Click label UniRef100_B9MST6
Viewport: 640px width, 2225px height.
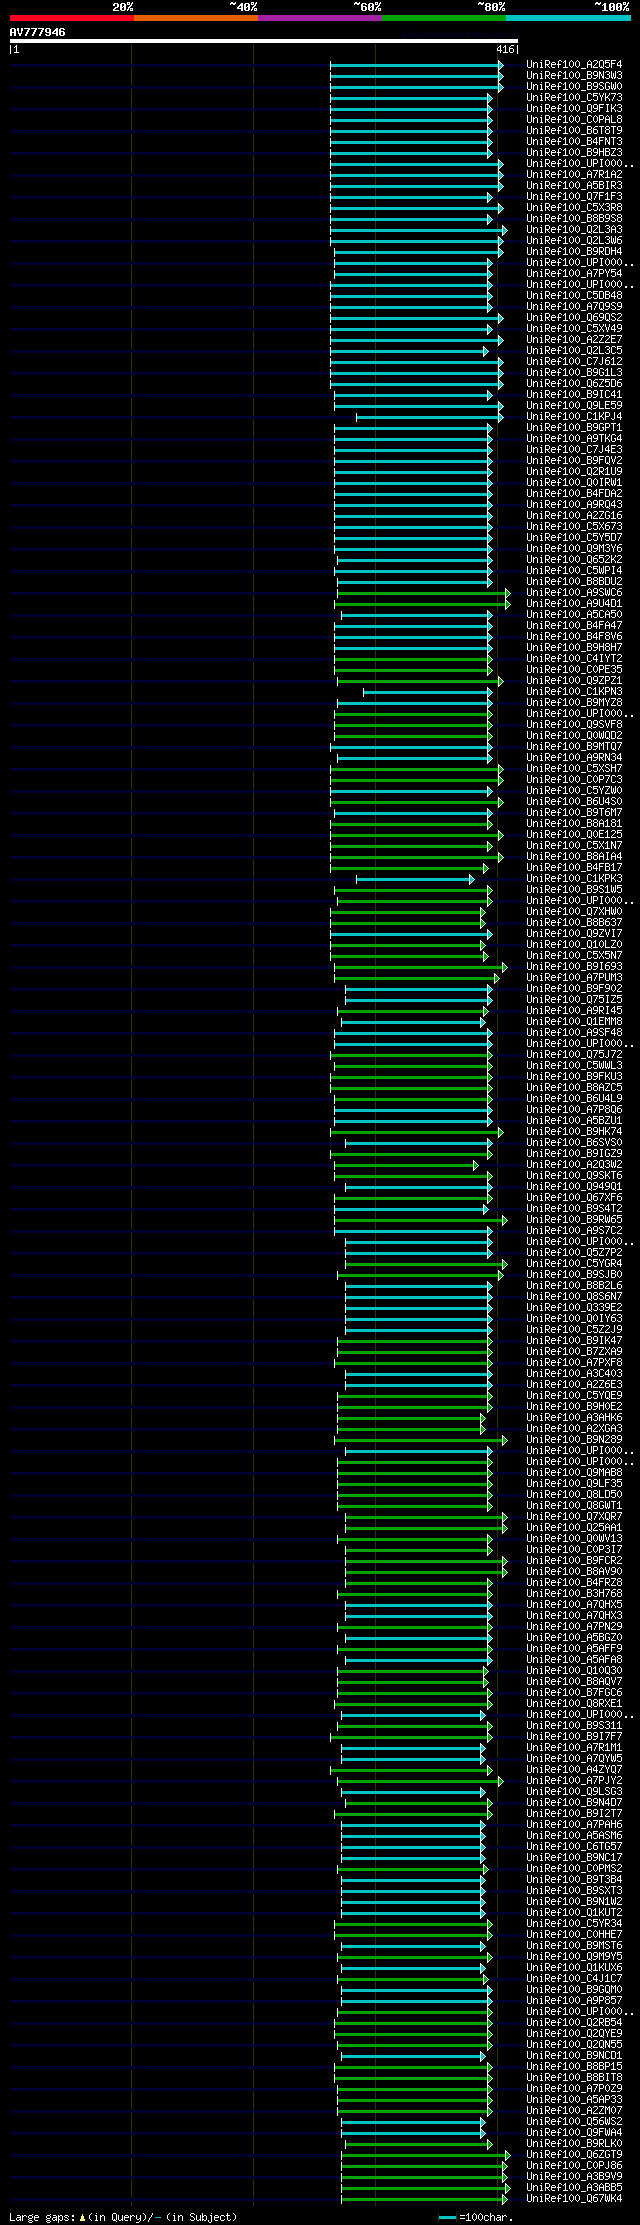click(x=574, y=1946)
